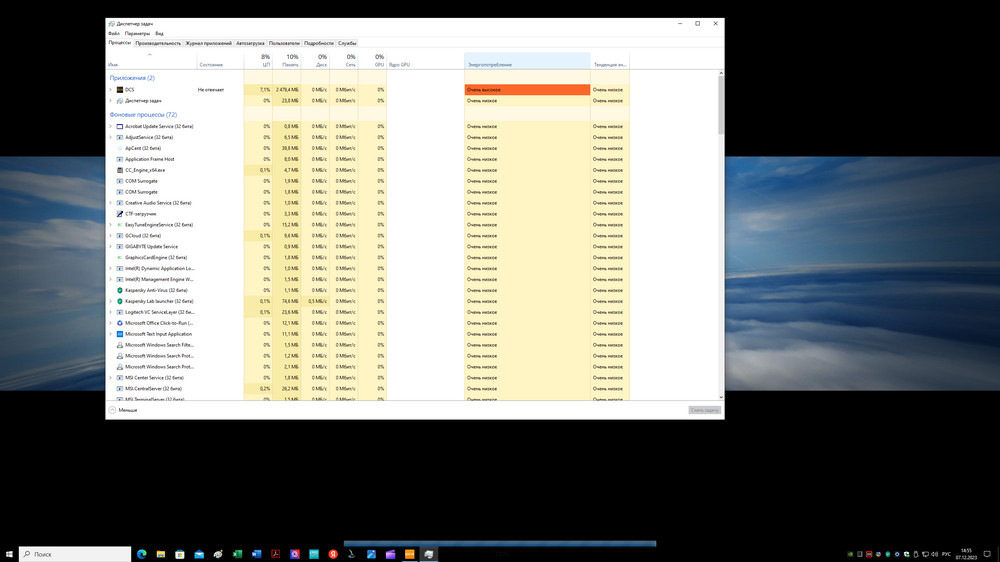The image size is (1000, 562).
Task: Click the Приложения (2) group header
Action: click(132, 78)
